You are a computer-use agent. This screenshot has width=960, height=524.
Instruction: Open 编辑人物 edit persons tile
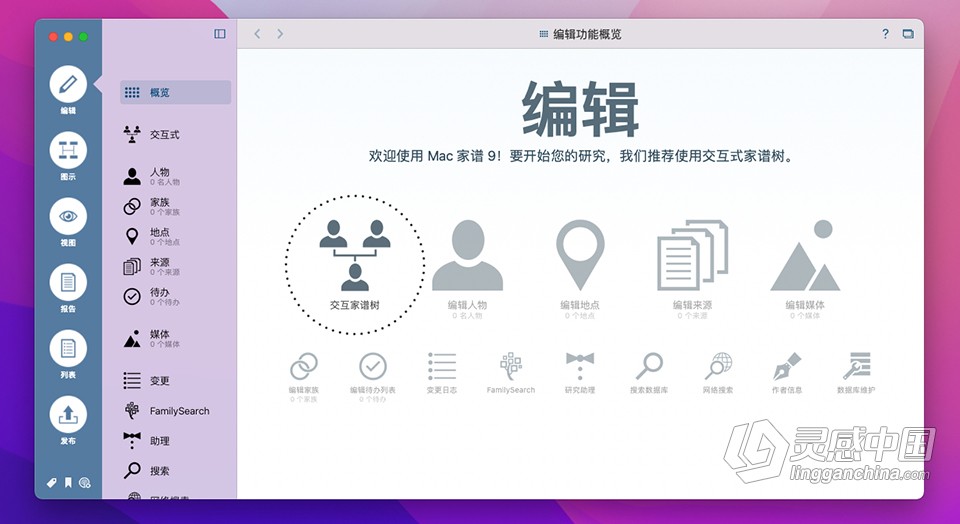pos(468,268)
